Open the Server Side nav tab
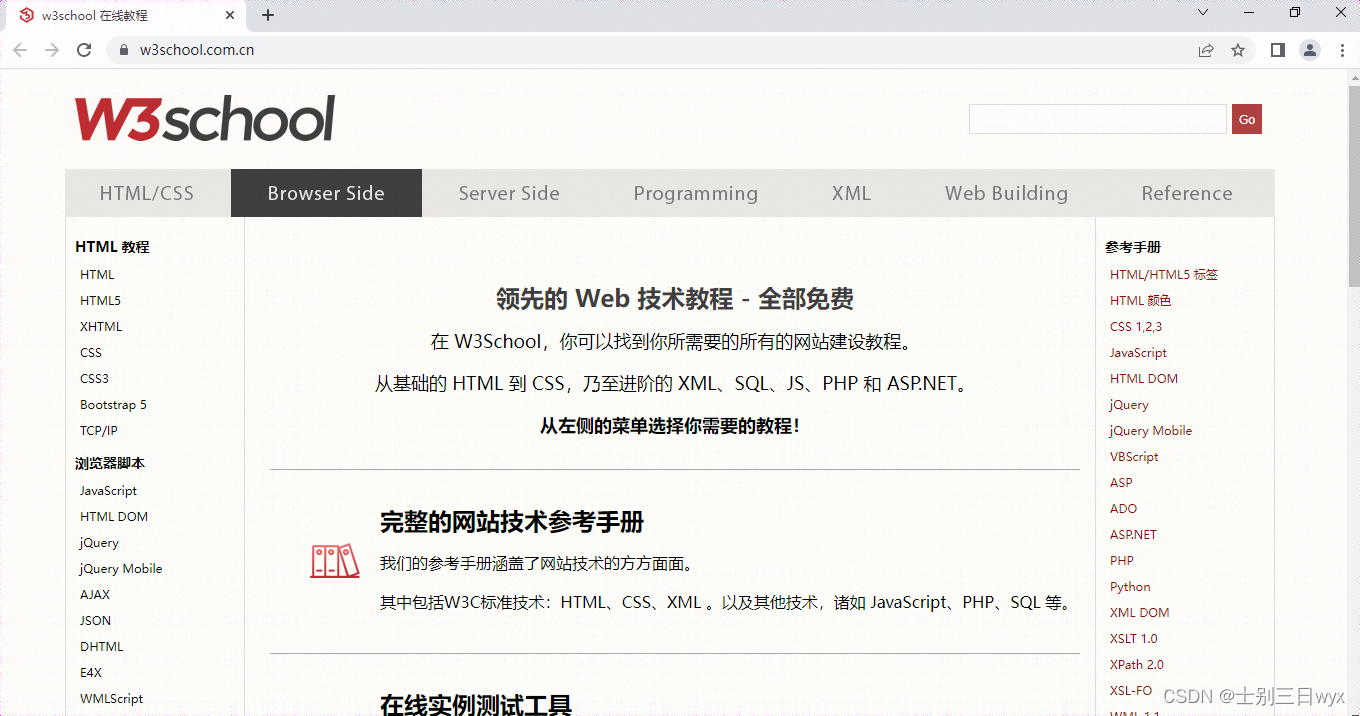1360x716 pixels. pos(509,193)
